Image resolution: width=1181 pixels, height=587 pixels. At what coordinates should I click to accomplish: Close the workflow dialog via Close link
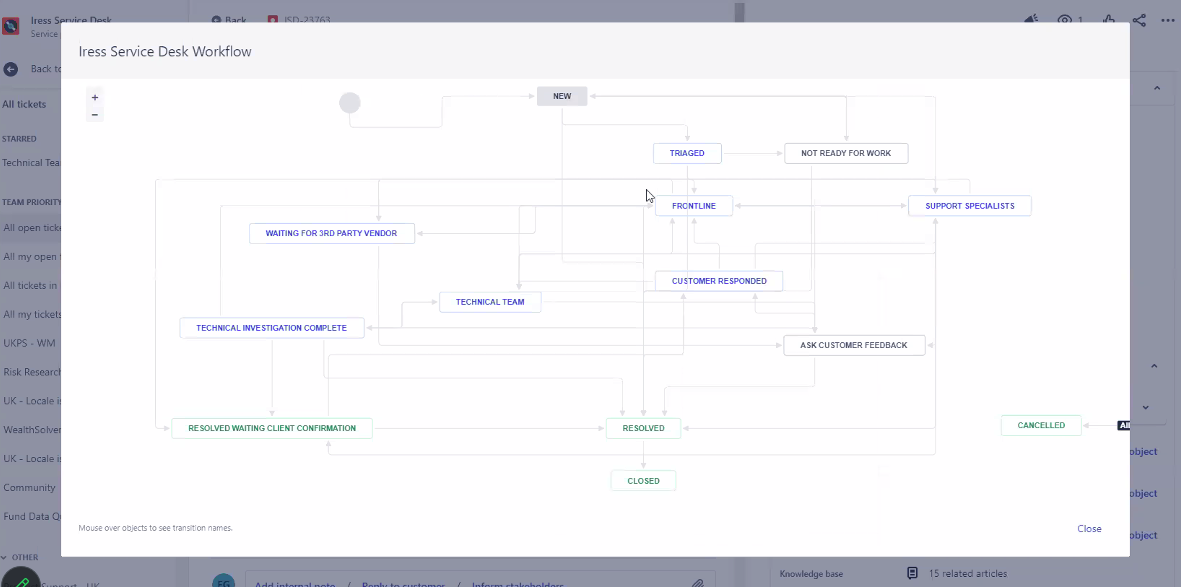pyautogui.click(x=1089, y=528)
